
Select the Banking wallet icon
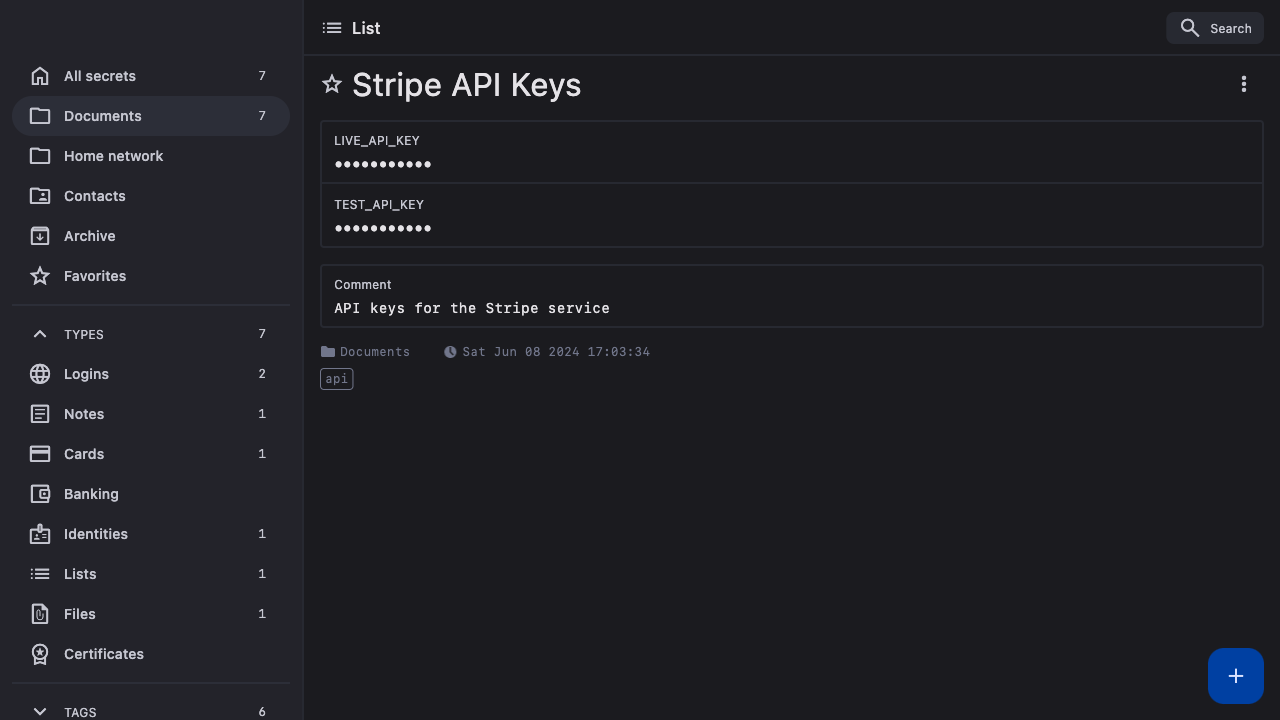point(40,494)
